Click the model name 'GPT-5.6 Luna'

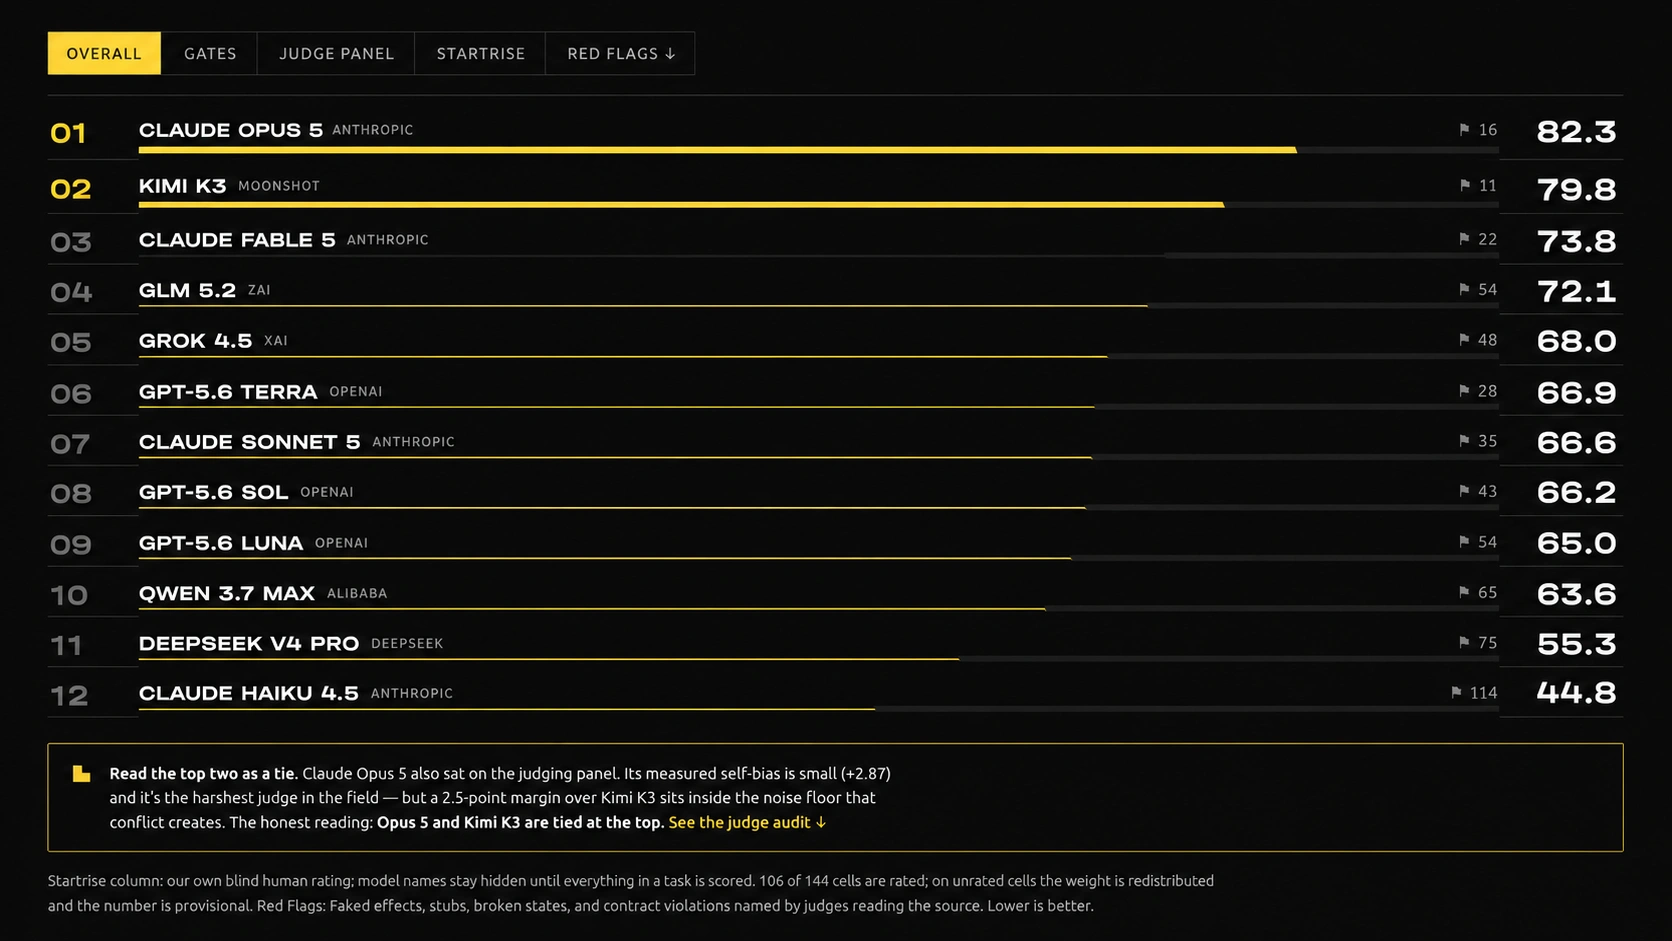[x=221, y=543]
